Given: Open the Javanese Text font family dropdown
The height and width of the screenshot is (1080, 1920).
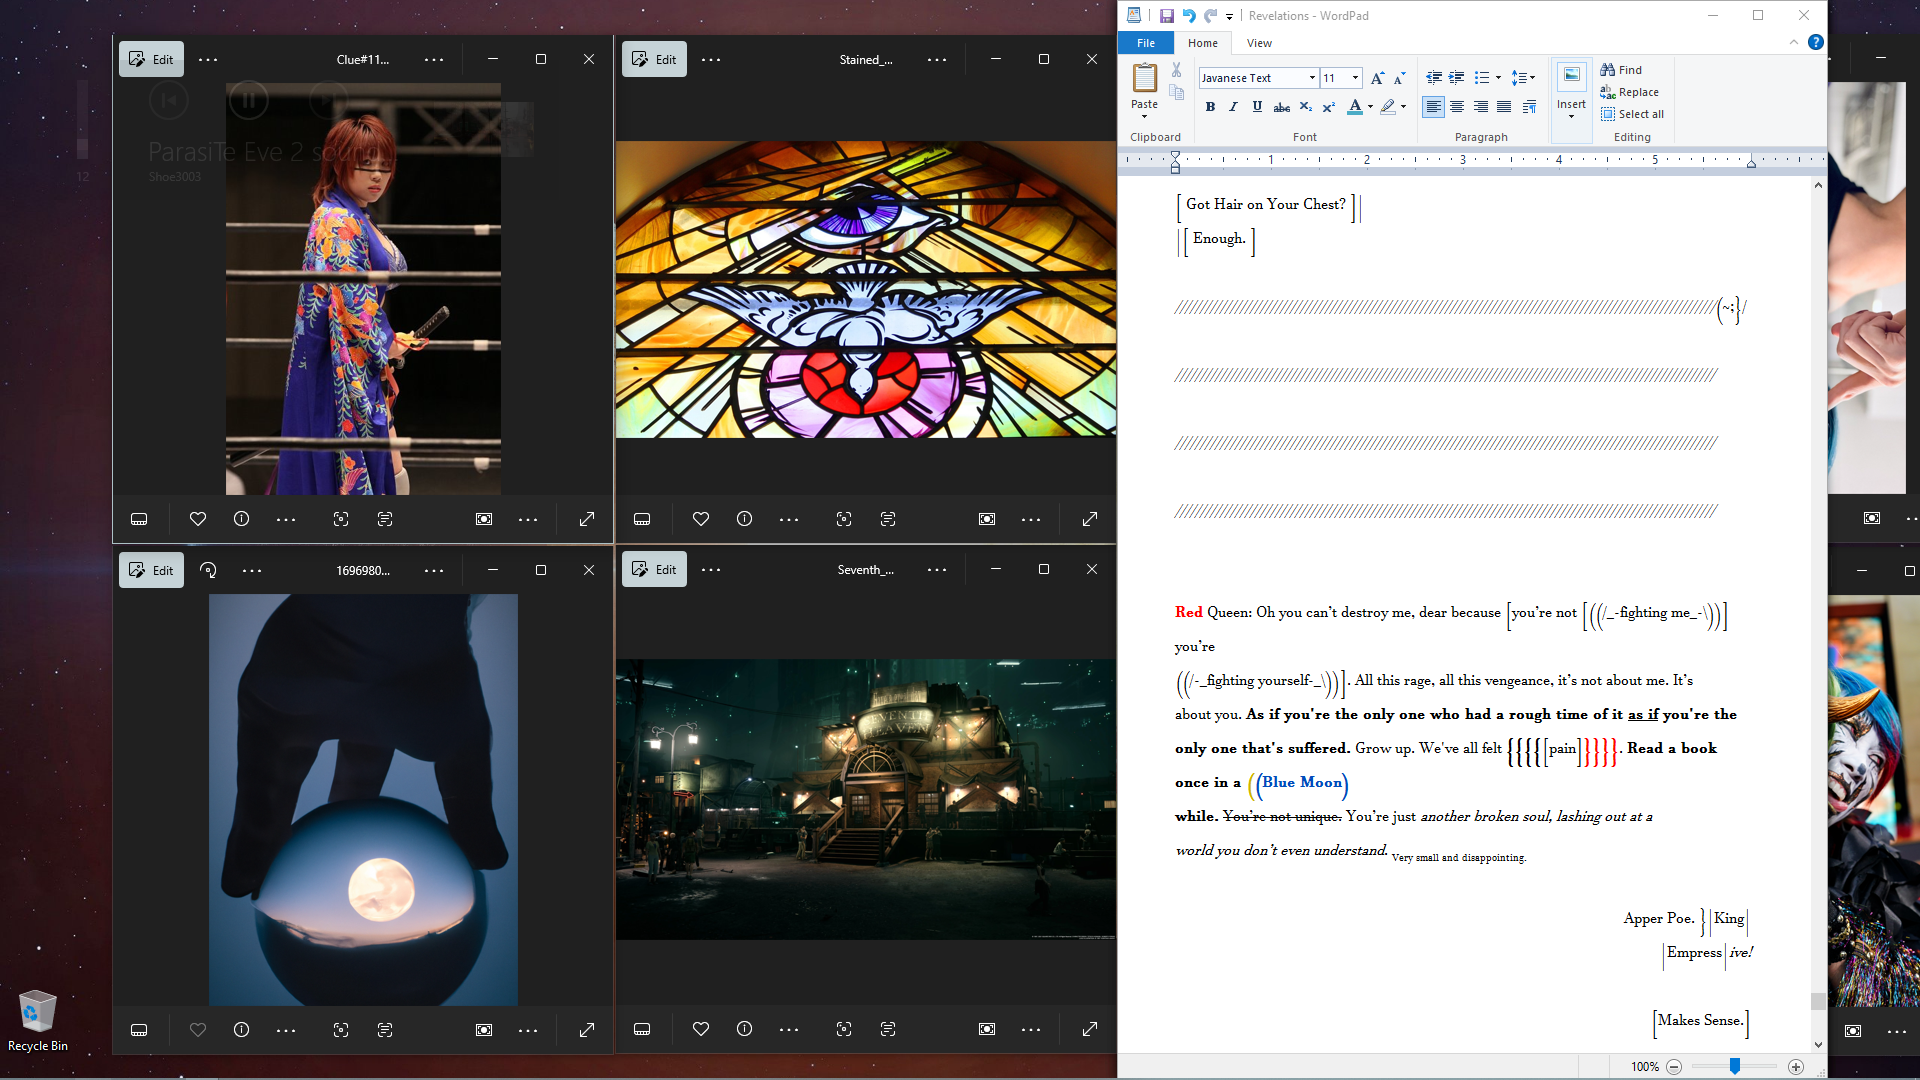Looking at the screenshot, I should pos(1312,78).
